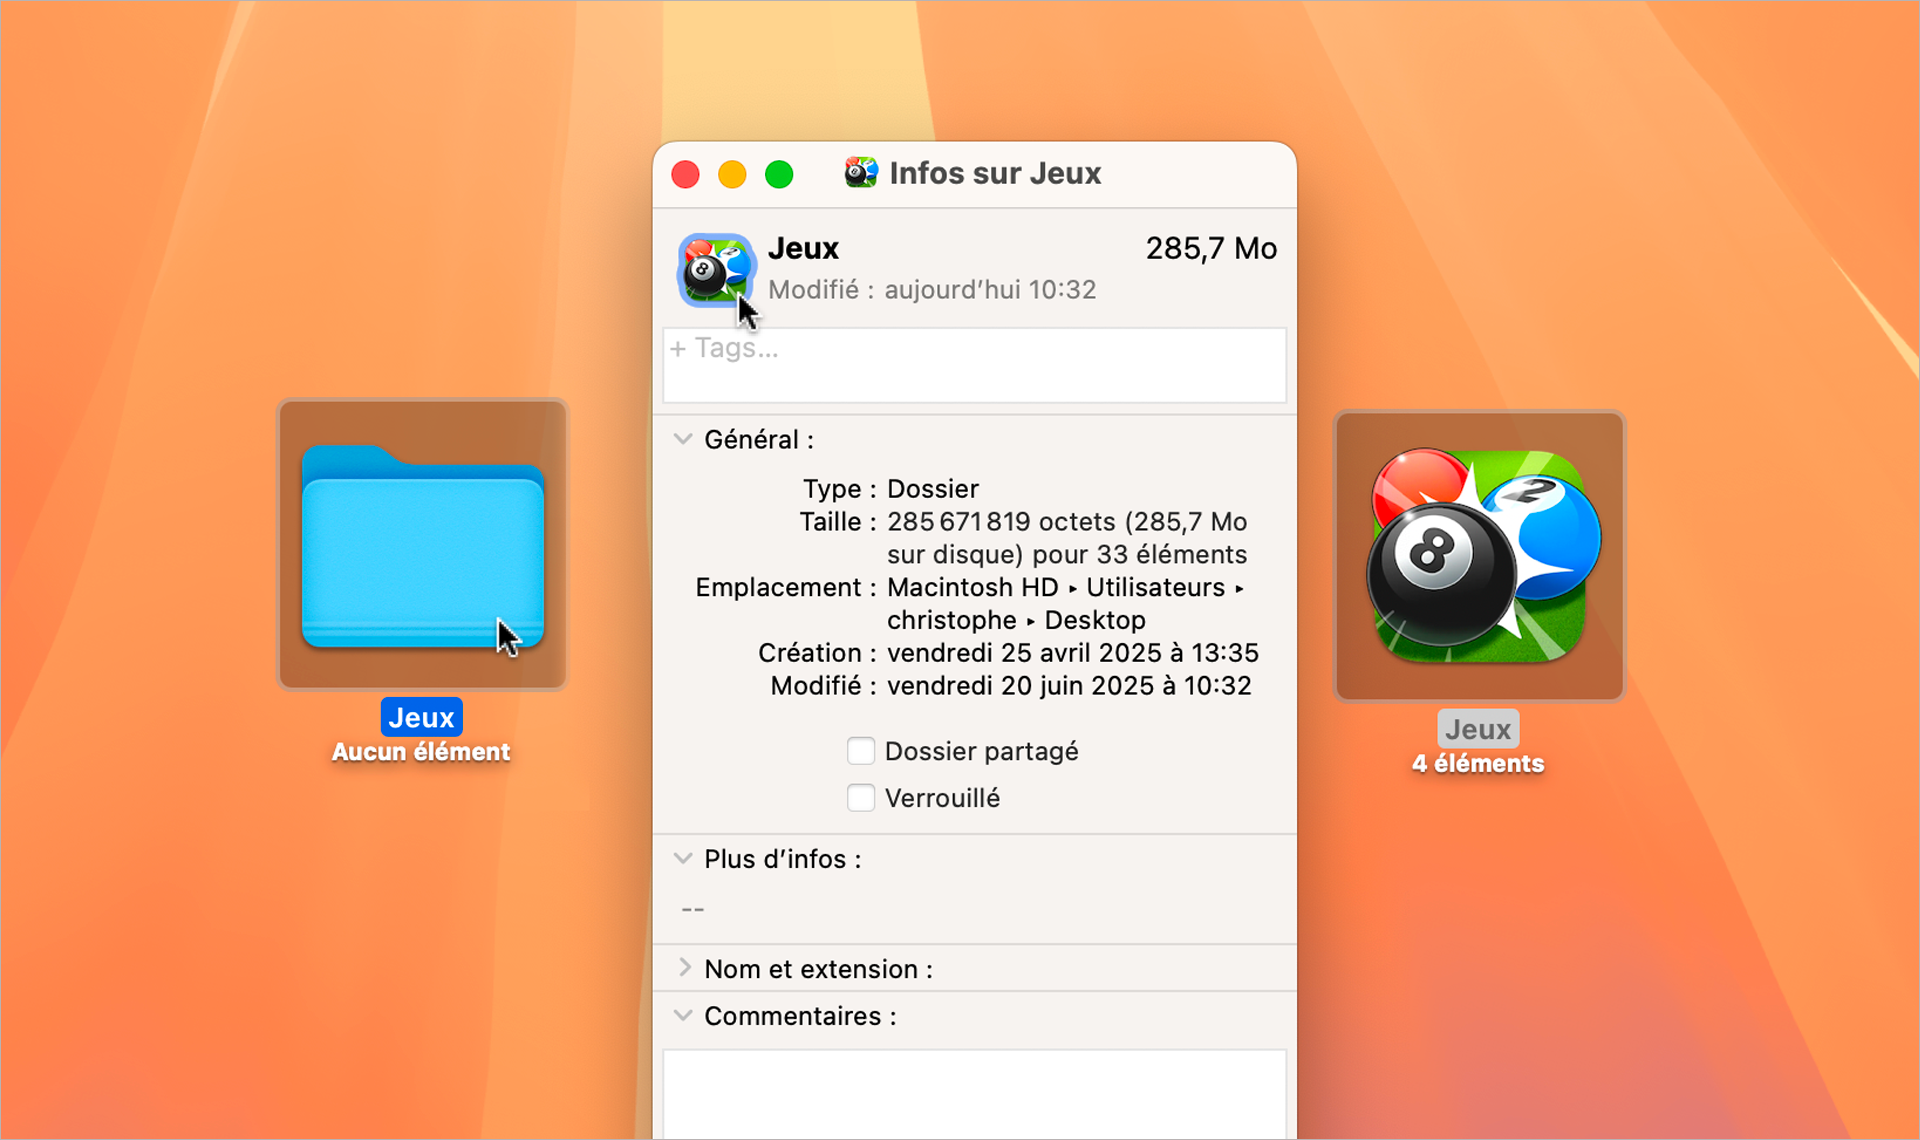
Task: Enable the Dossier partagé checkbox
Action: 861,751
